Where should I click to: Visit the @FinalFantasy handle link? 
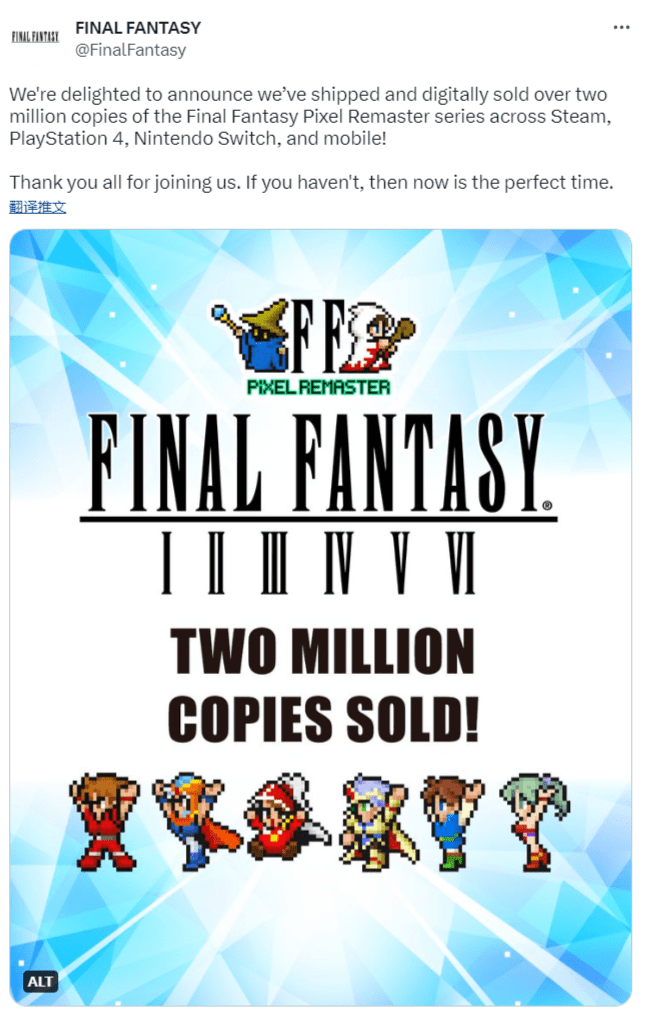tap(130, 50)
